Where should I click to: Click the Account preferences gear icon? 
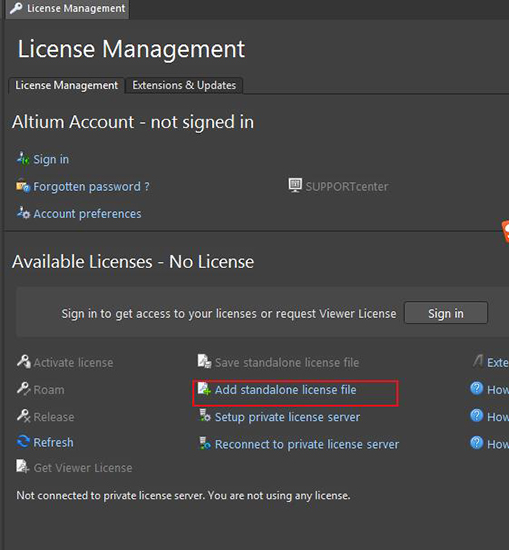click(24, 213)
